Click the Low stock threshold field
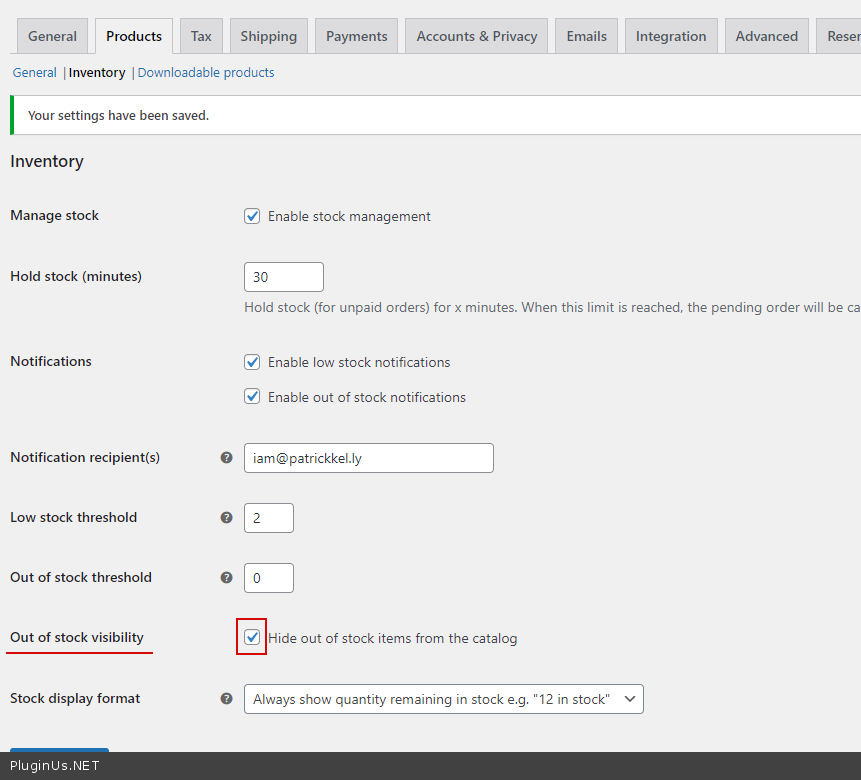This screenshot has width=861, height=780. click(268, 518)
